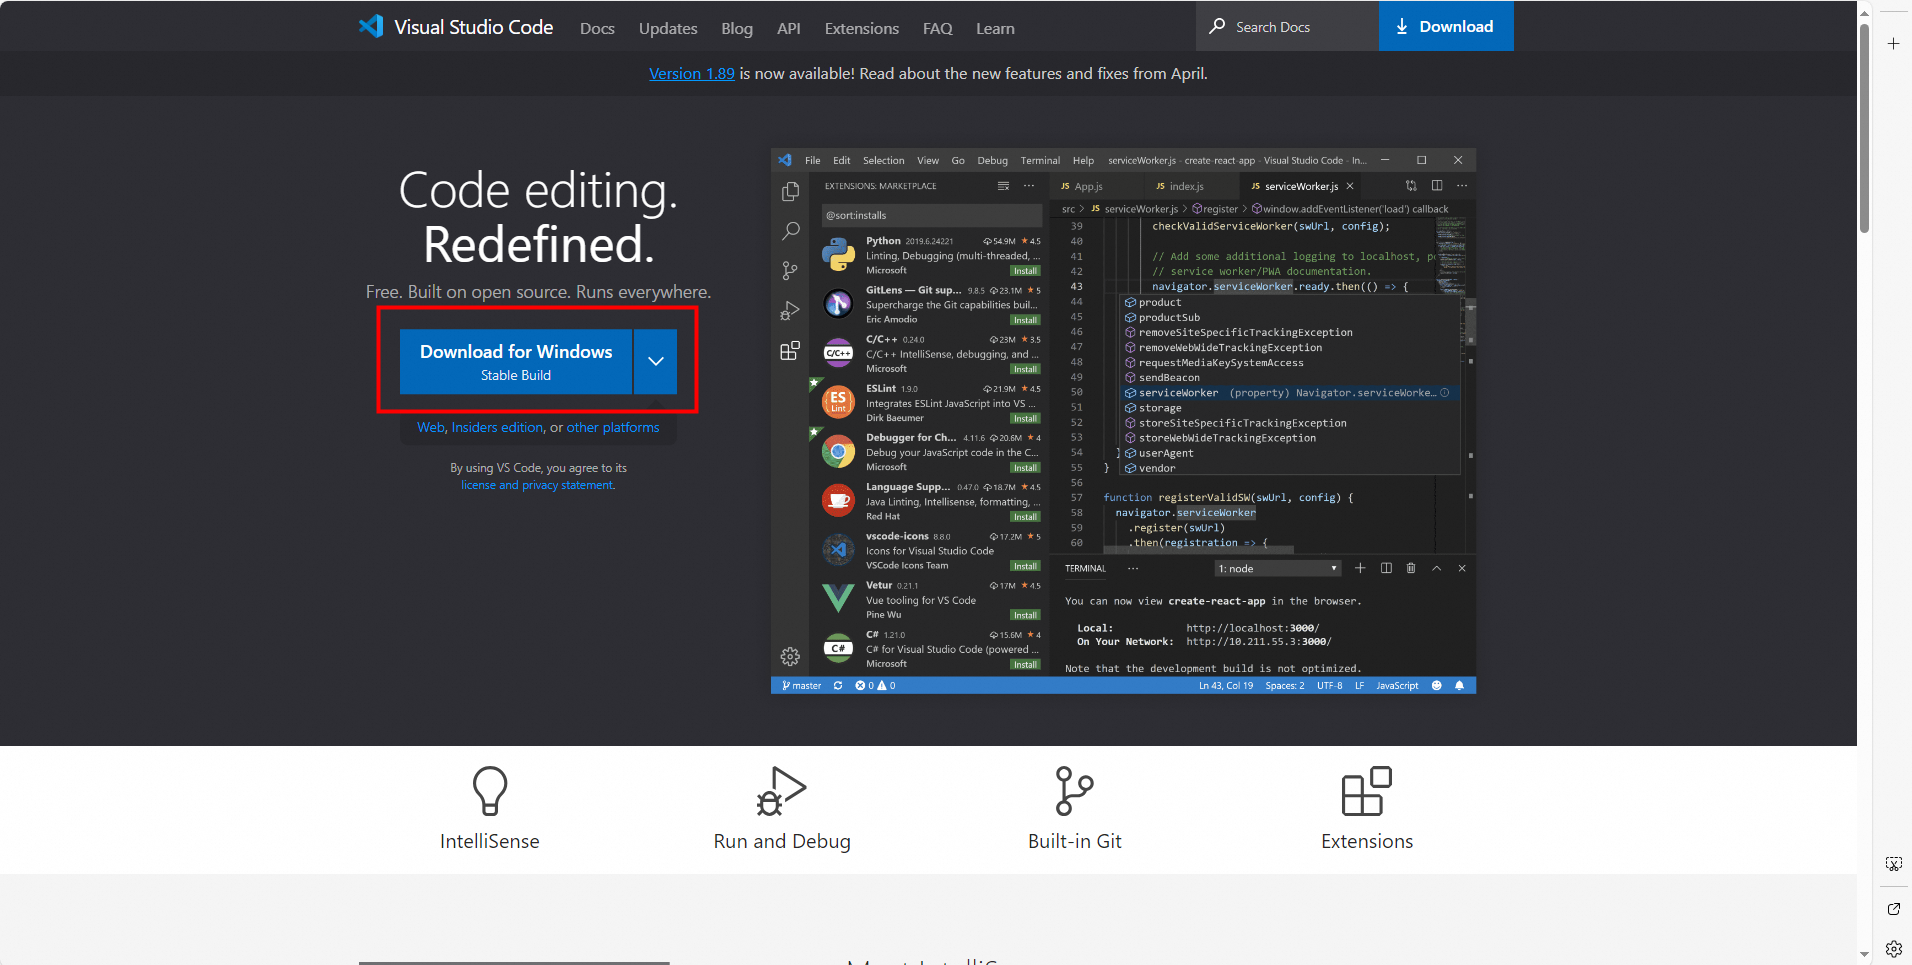Viewport: 1912px width, 965px height.
Task: Click the page vertical scrollbar
Action: (1864, 130)
